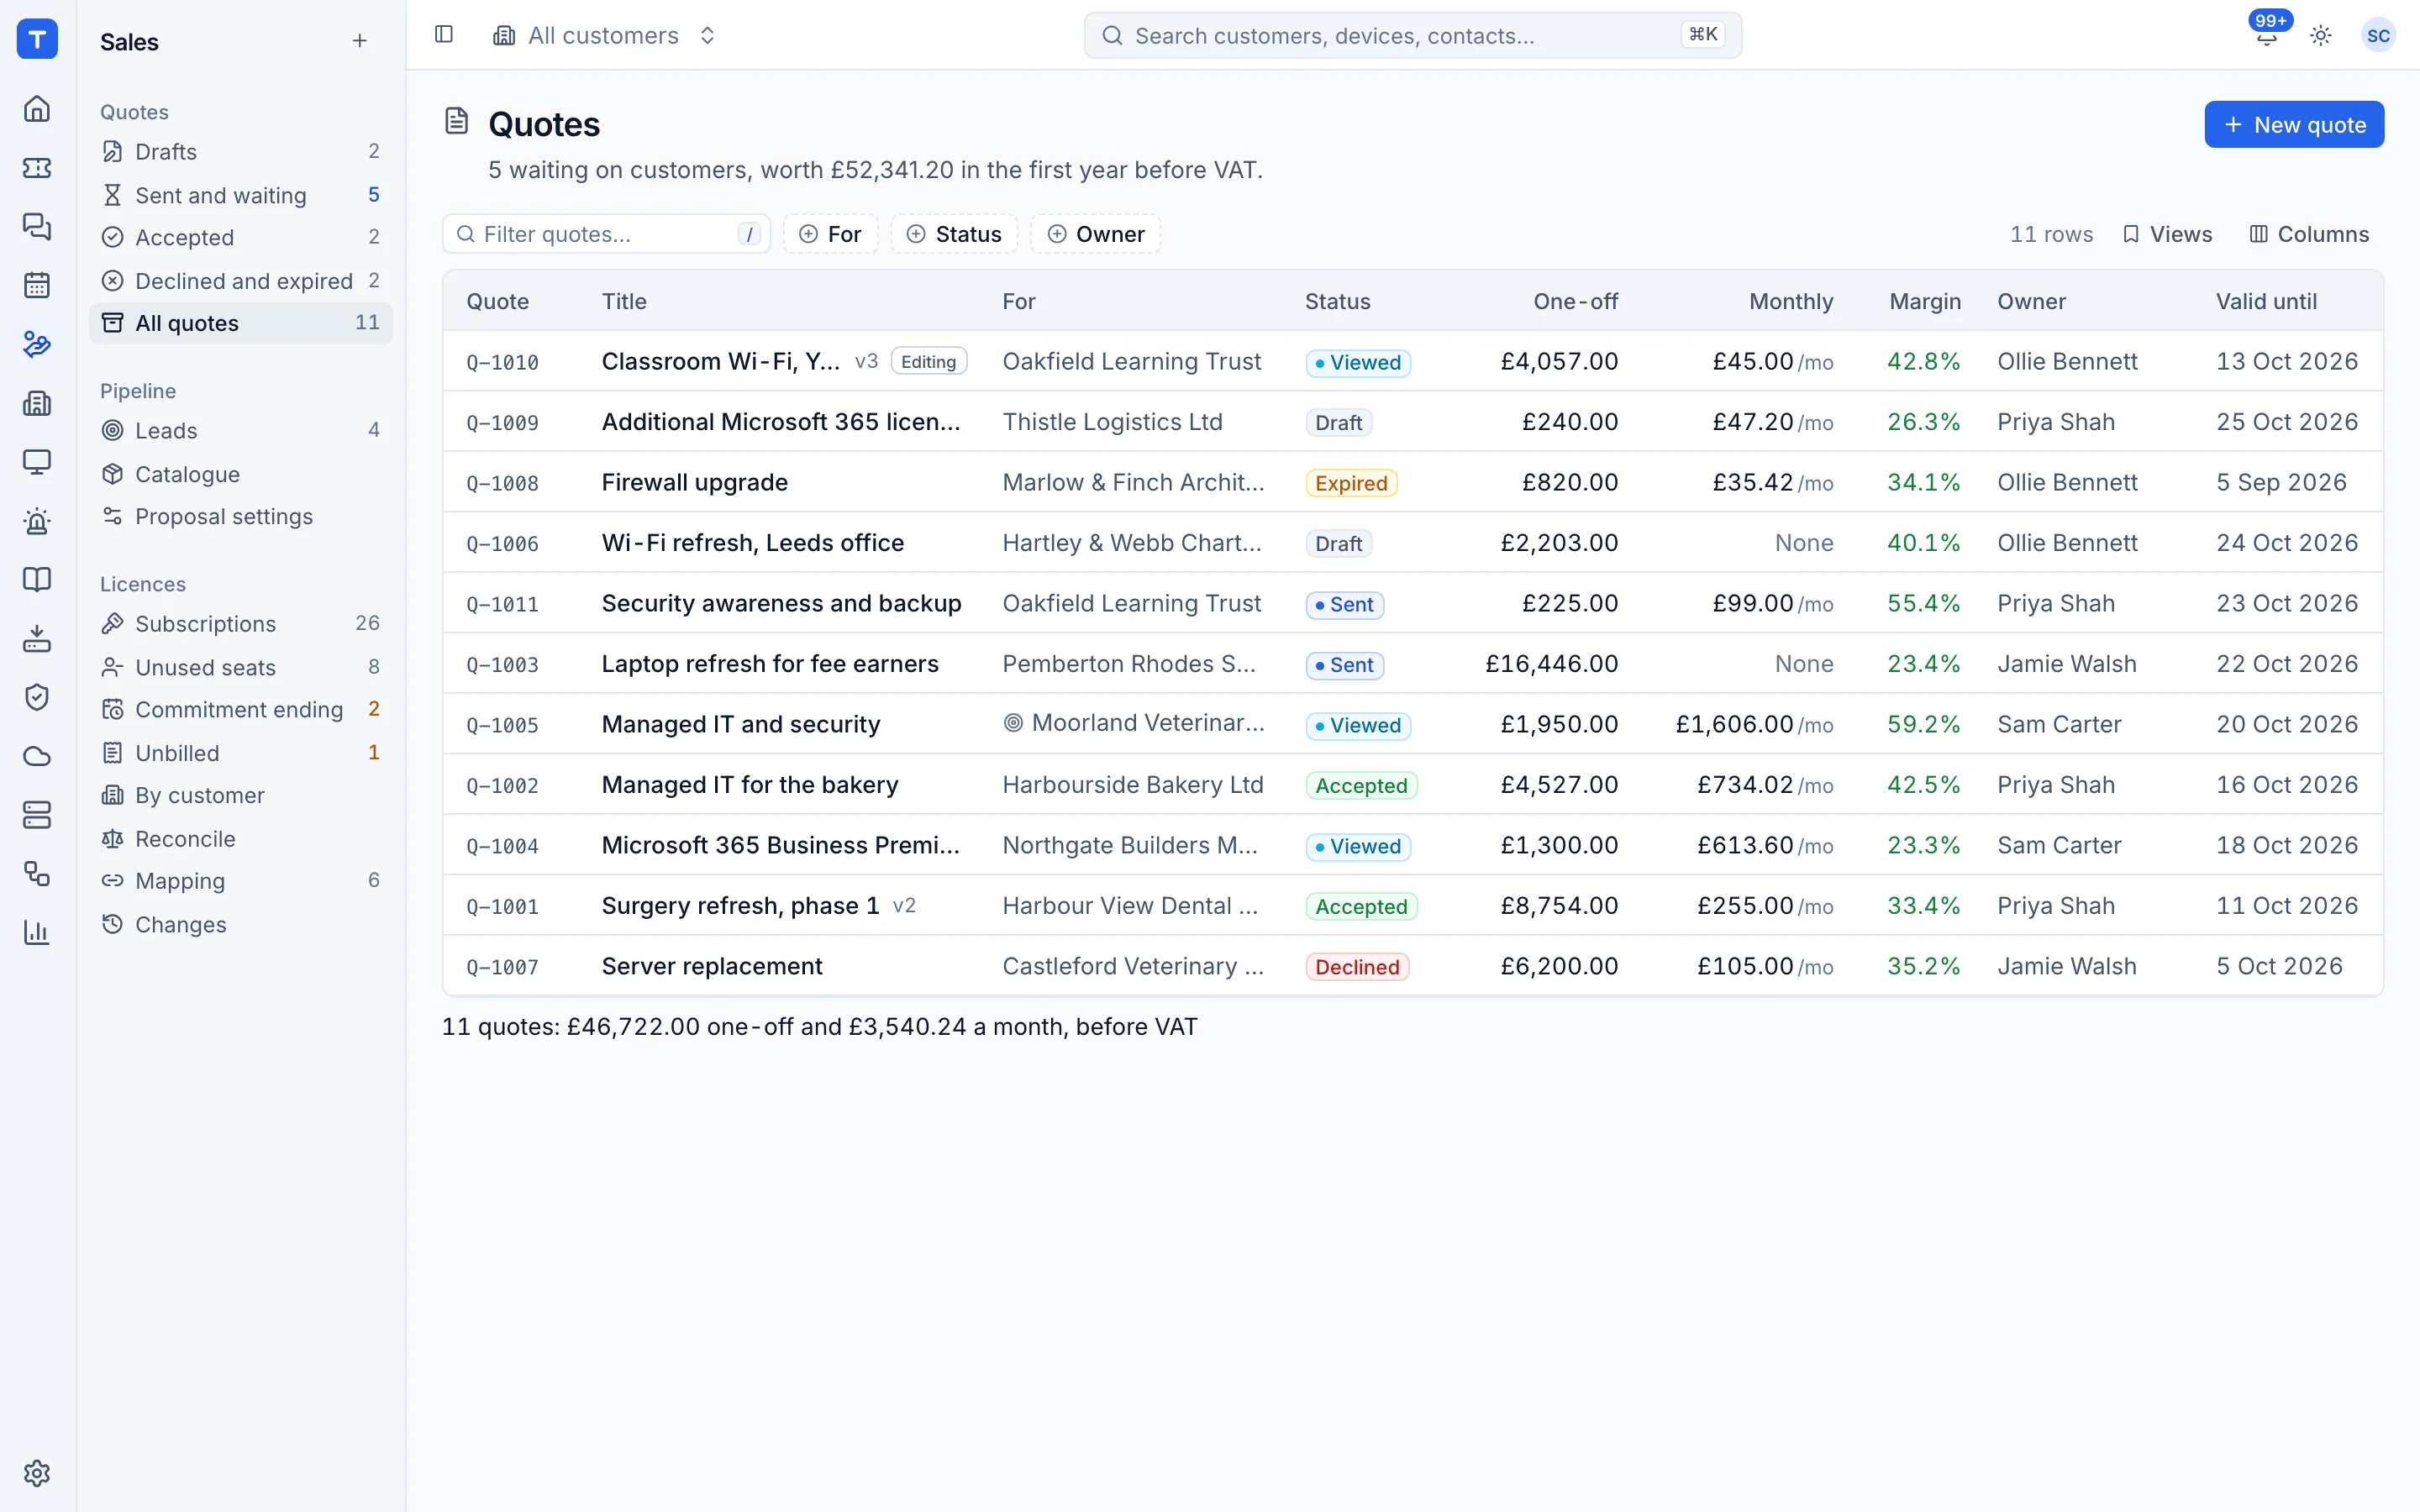Image resolution: width=2420 pixels, height=1512 pixels.
Task: Open the SC user avatar menu
Action: [2378, 35]
